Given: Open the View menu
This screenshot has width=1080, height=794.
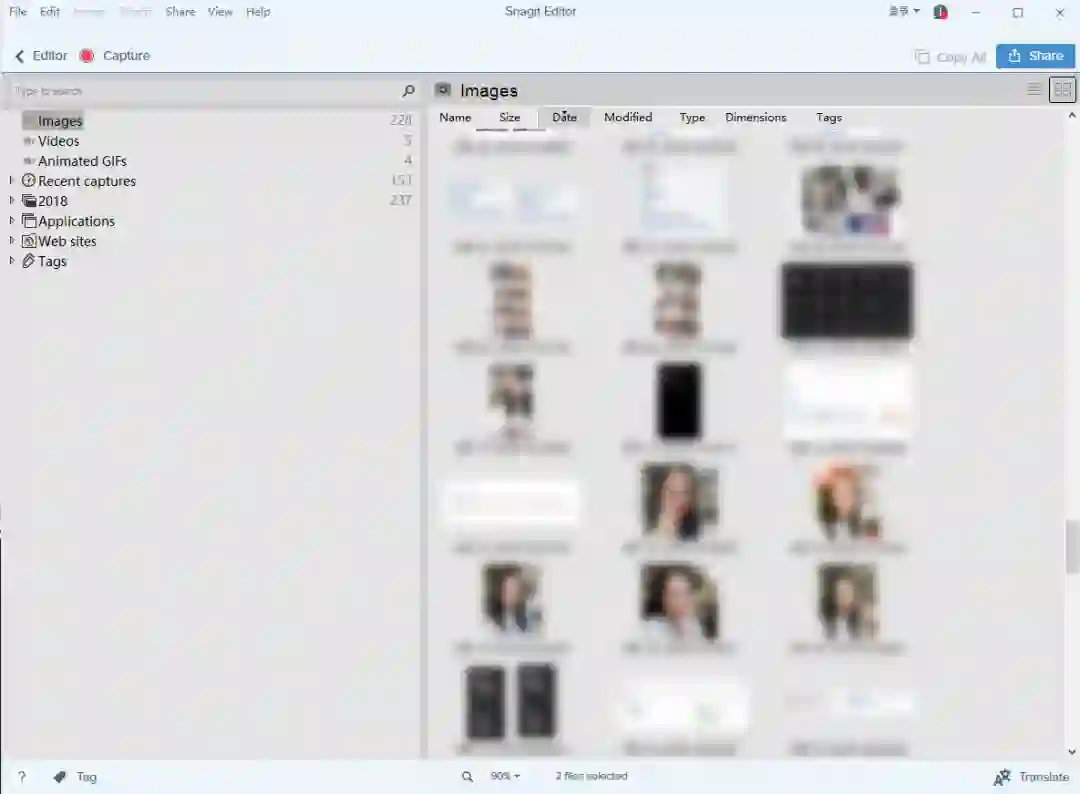Looking at the screenshot, I should (x=220, y=12).
